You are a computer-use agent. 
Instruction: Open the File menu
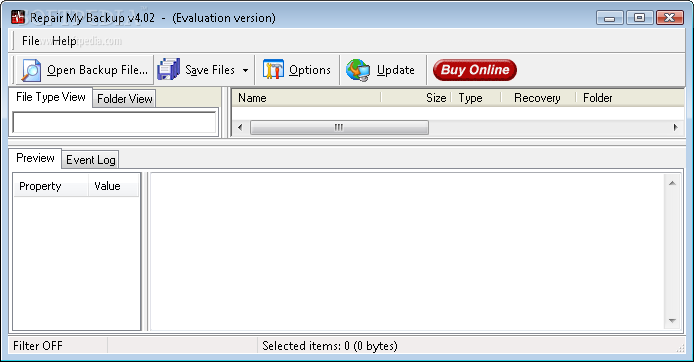click(x=31, y=41)
